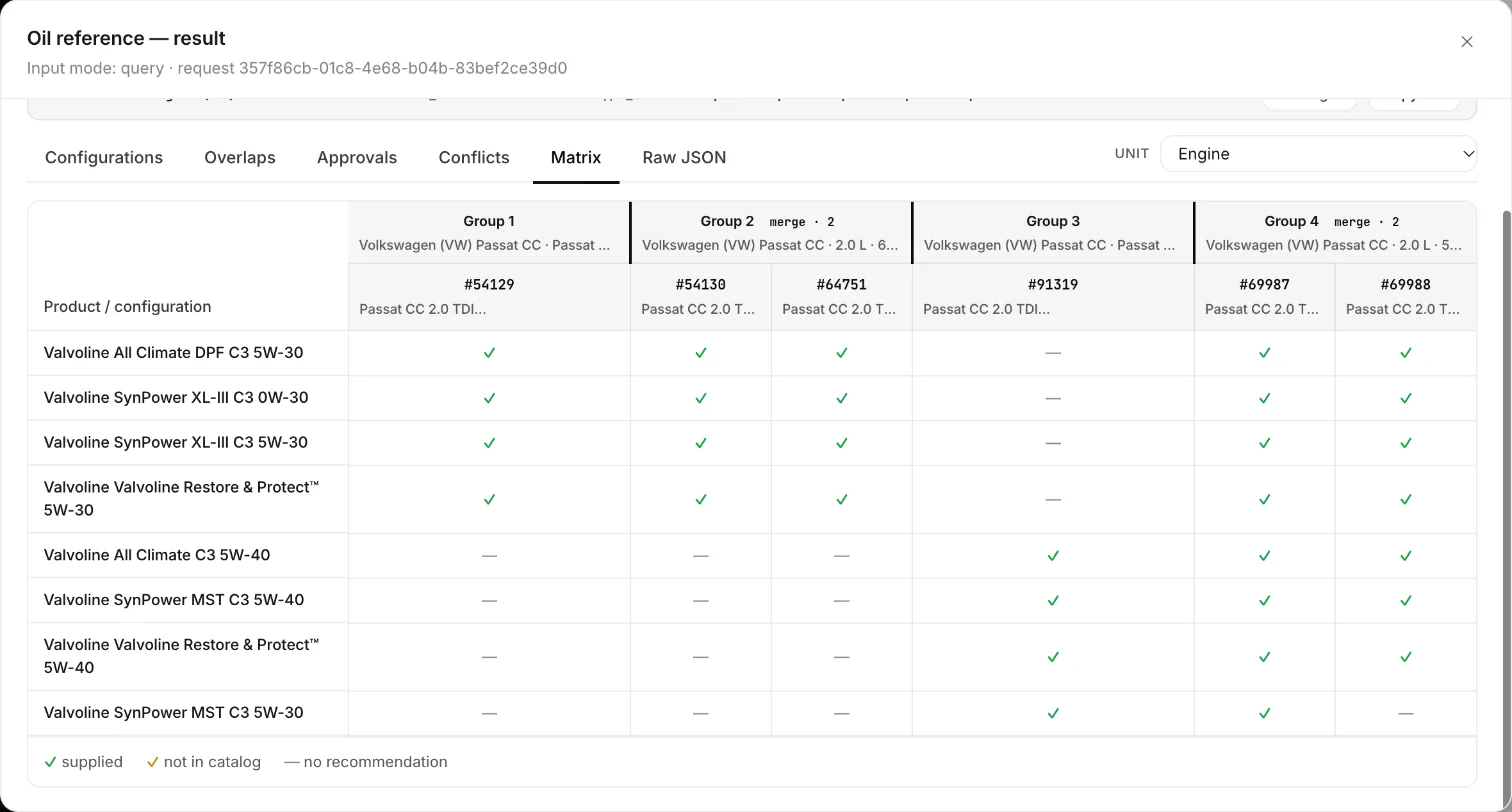The height and width of the screenshot is (812, 1512).
Task: Click the Valvoline SynPower MST C3 5W-40 row label
Action: point(174,601)
